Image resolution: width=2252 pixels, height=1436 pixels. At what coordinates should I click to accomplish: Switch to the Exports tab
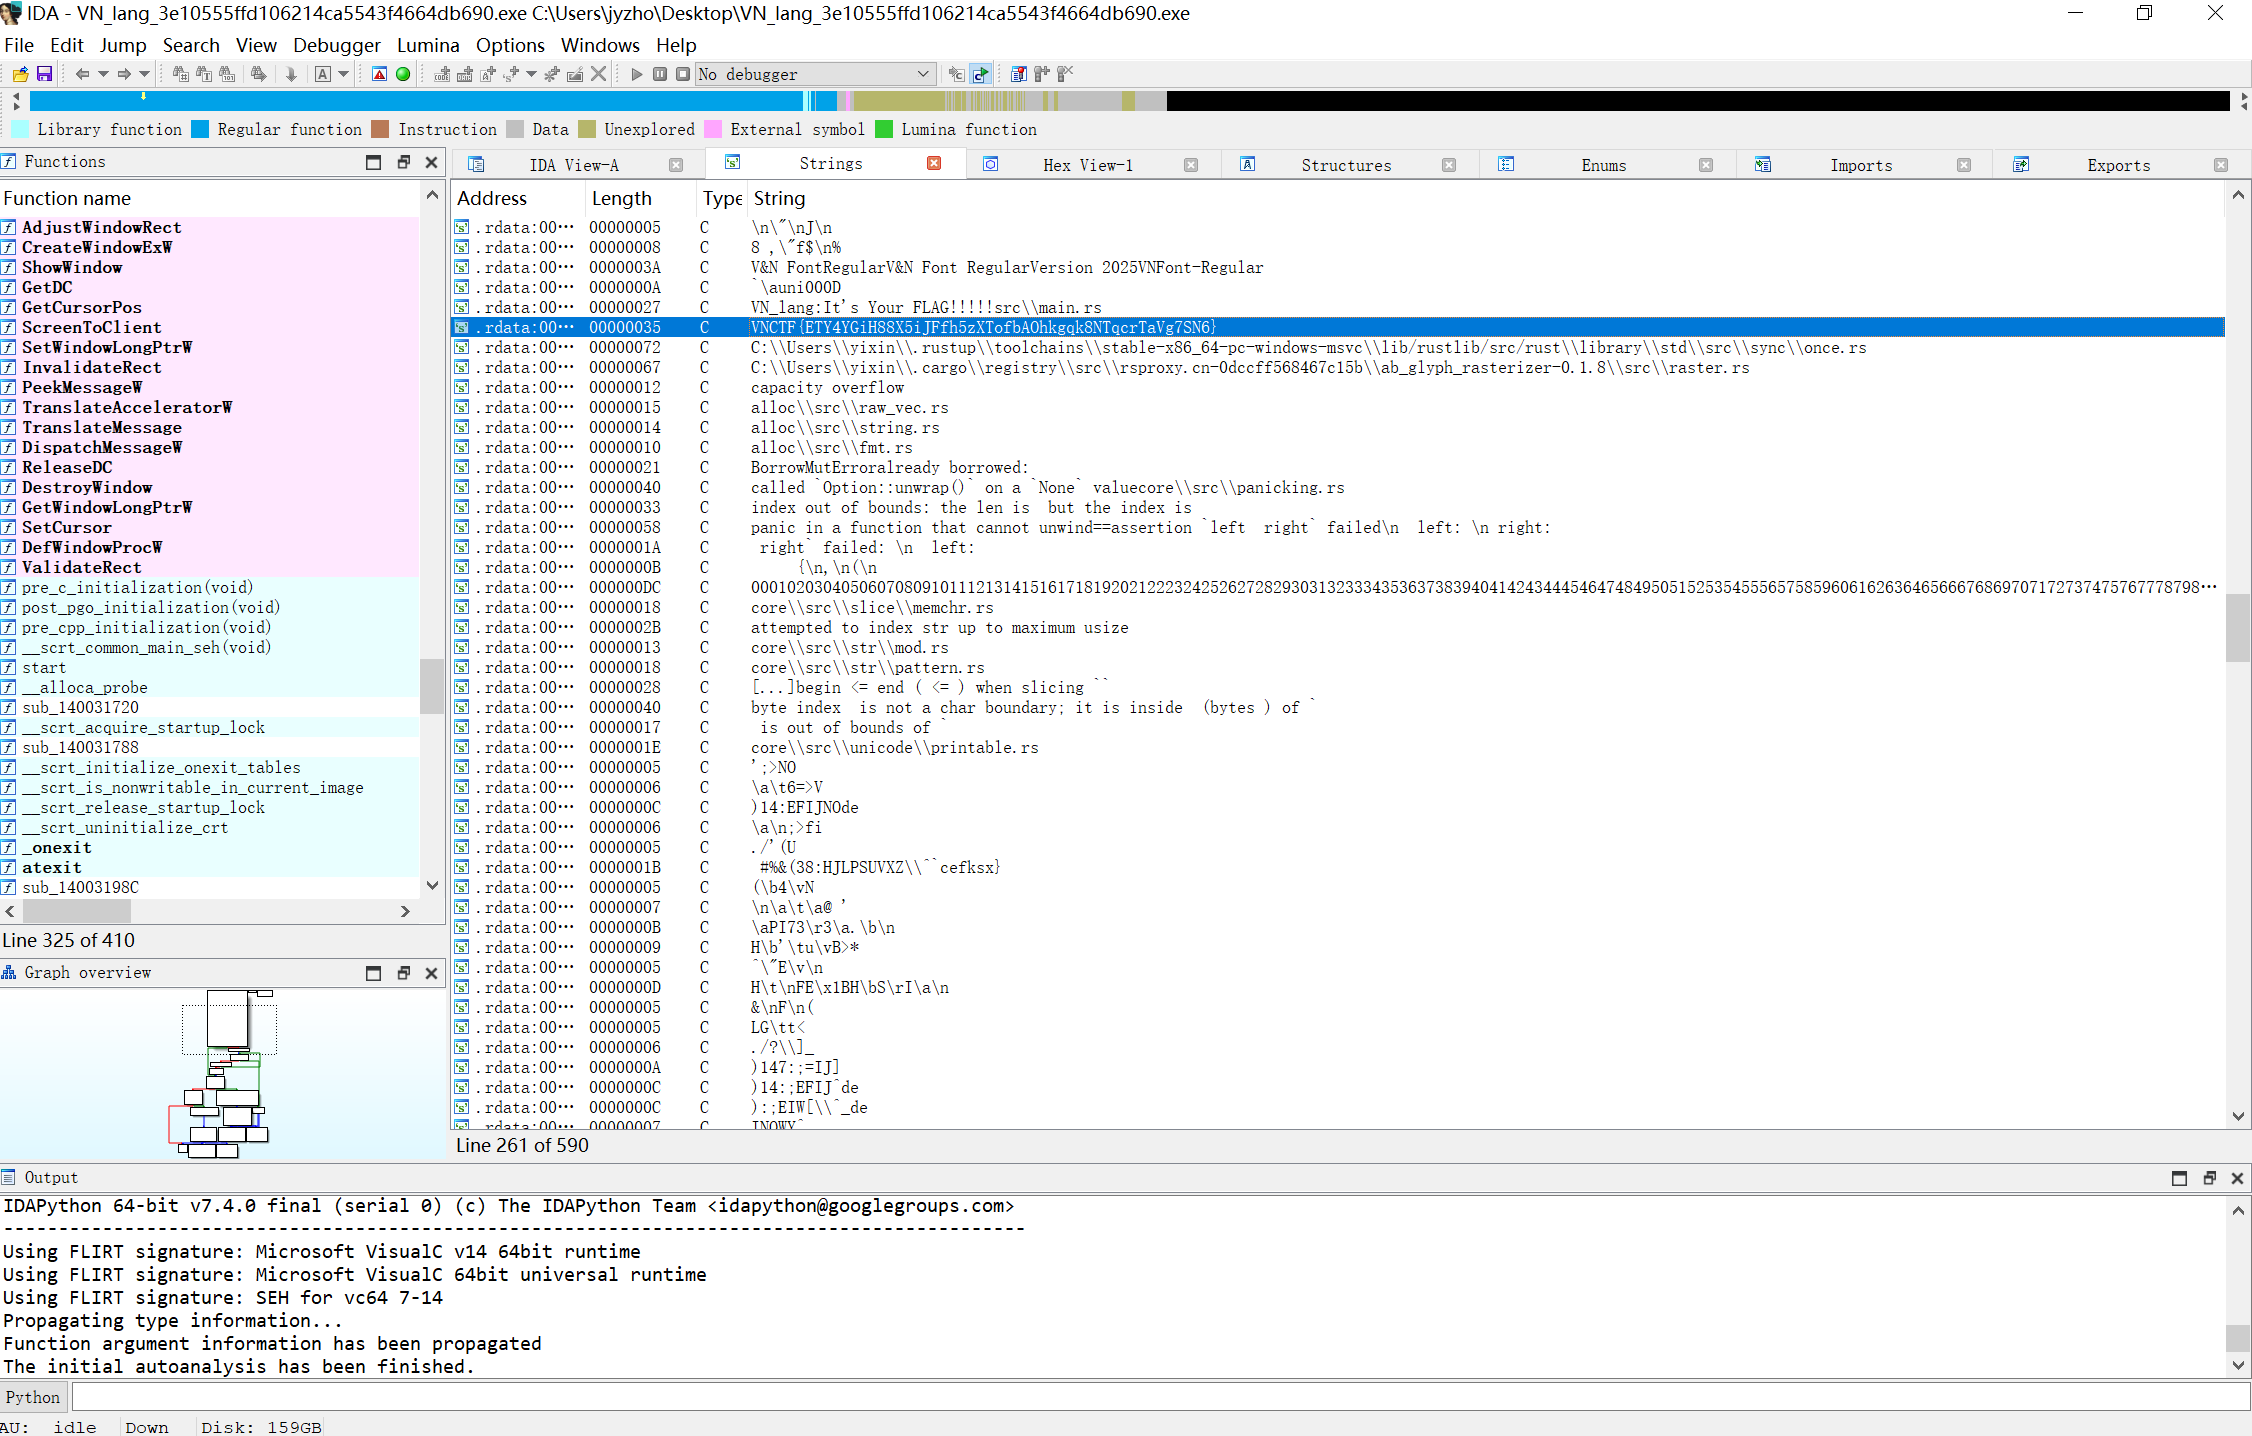tap(2118, 165)
